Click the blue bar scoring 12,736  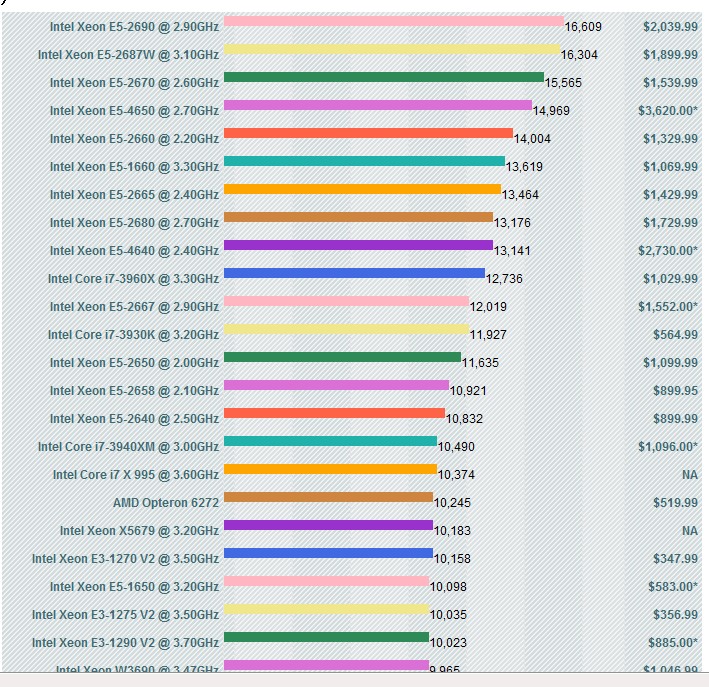tap(354, 273)
